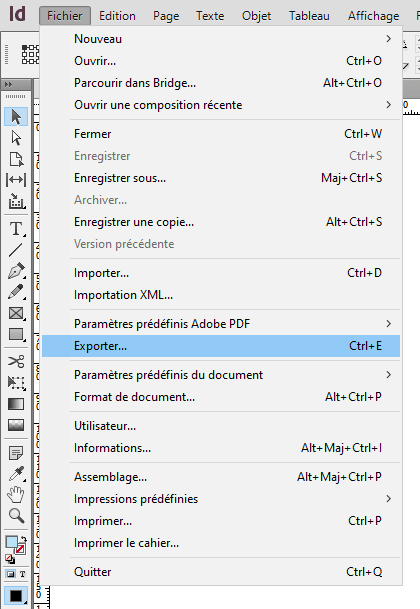Select the Pen tool

pos(16,271)
